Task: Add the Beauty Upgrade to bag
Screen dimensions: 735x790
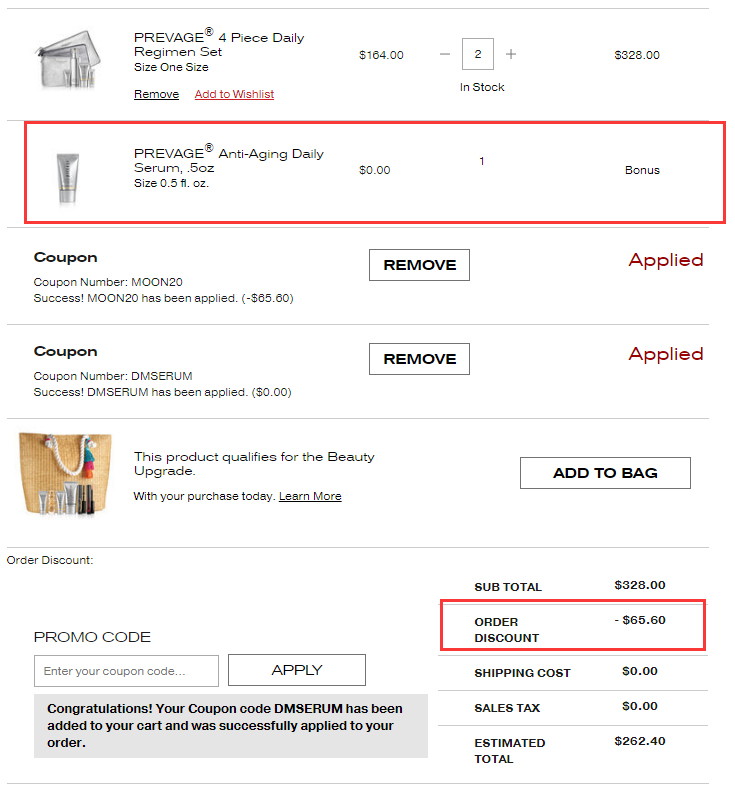Action: pos(605,473)
